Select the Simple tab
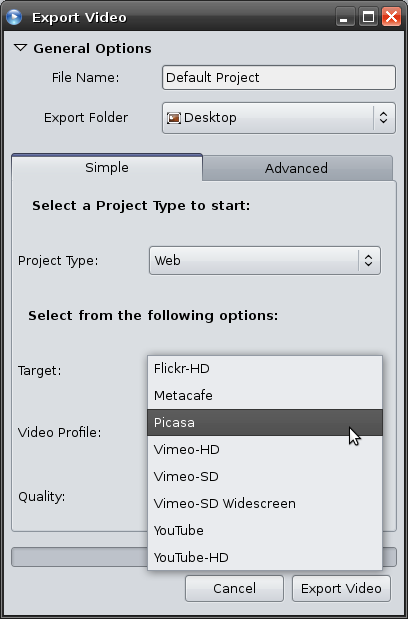Screen dimensions: 408x619 pyautogui.click(x=107, y=167)
